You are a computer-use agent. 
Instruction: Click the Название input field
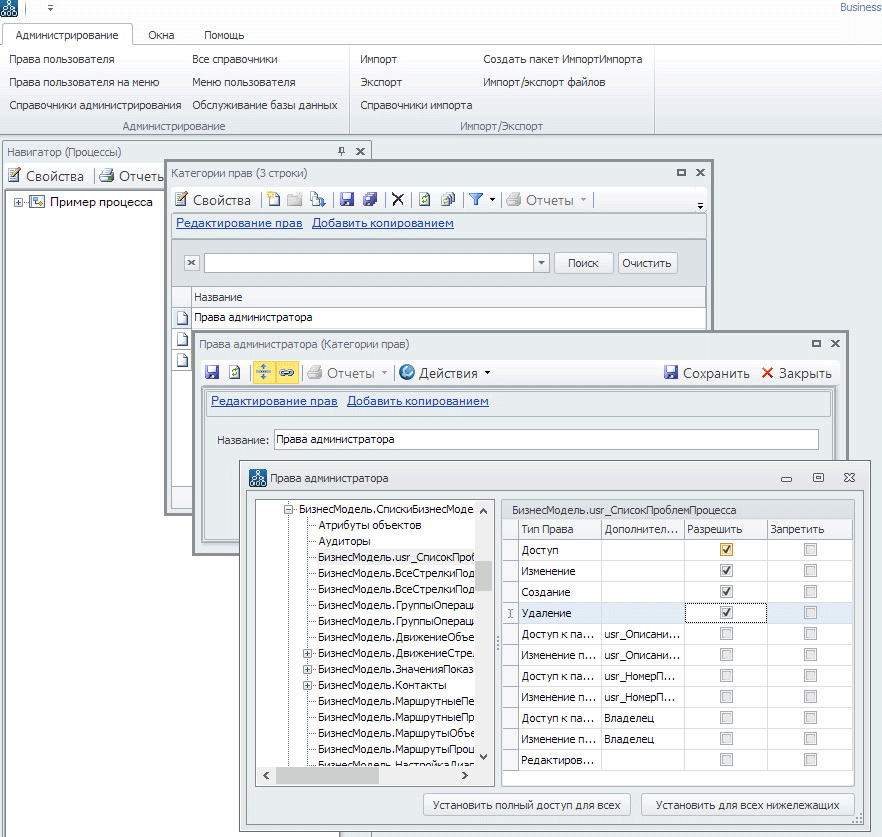(545, 439)
